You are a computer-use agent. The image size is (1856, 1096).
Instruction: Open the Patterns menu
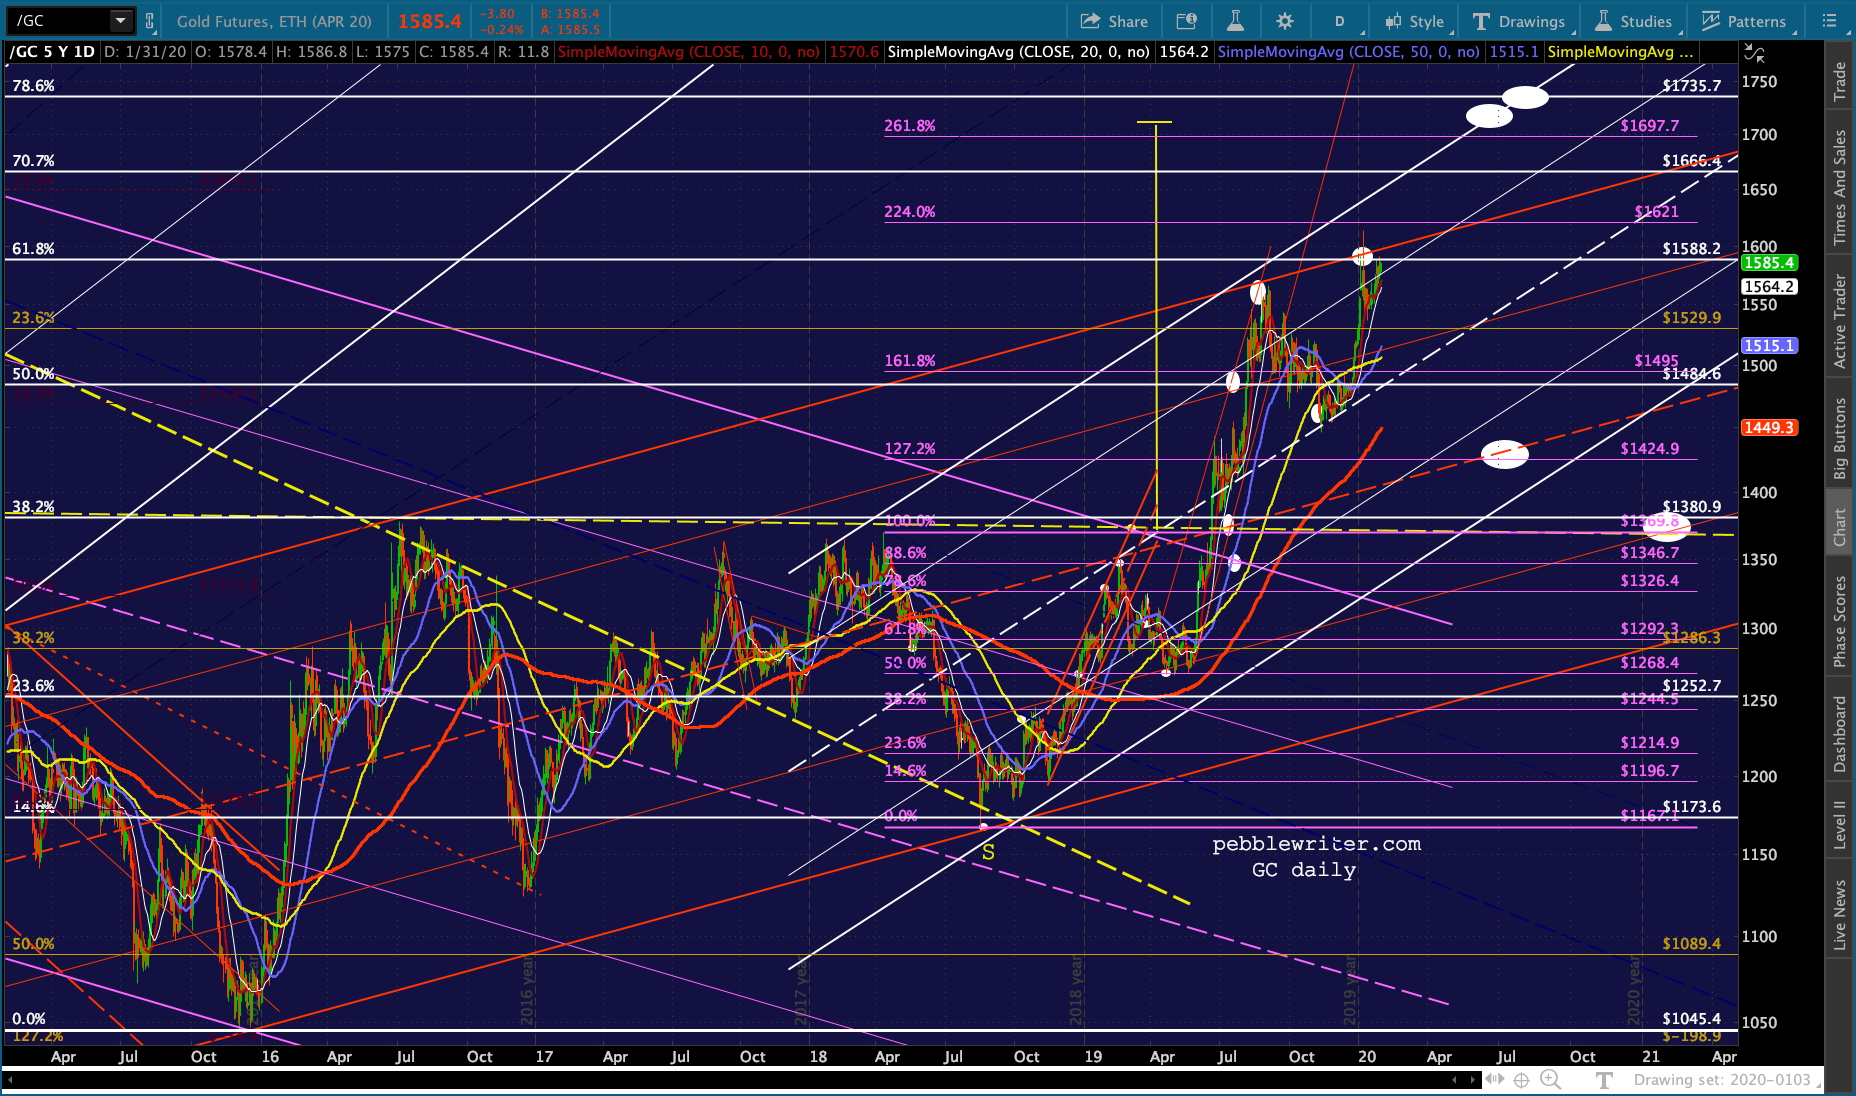[x=1745, y=21]
